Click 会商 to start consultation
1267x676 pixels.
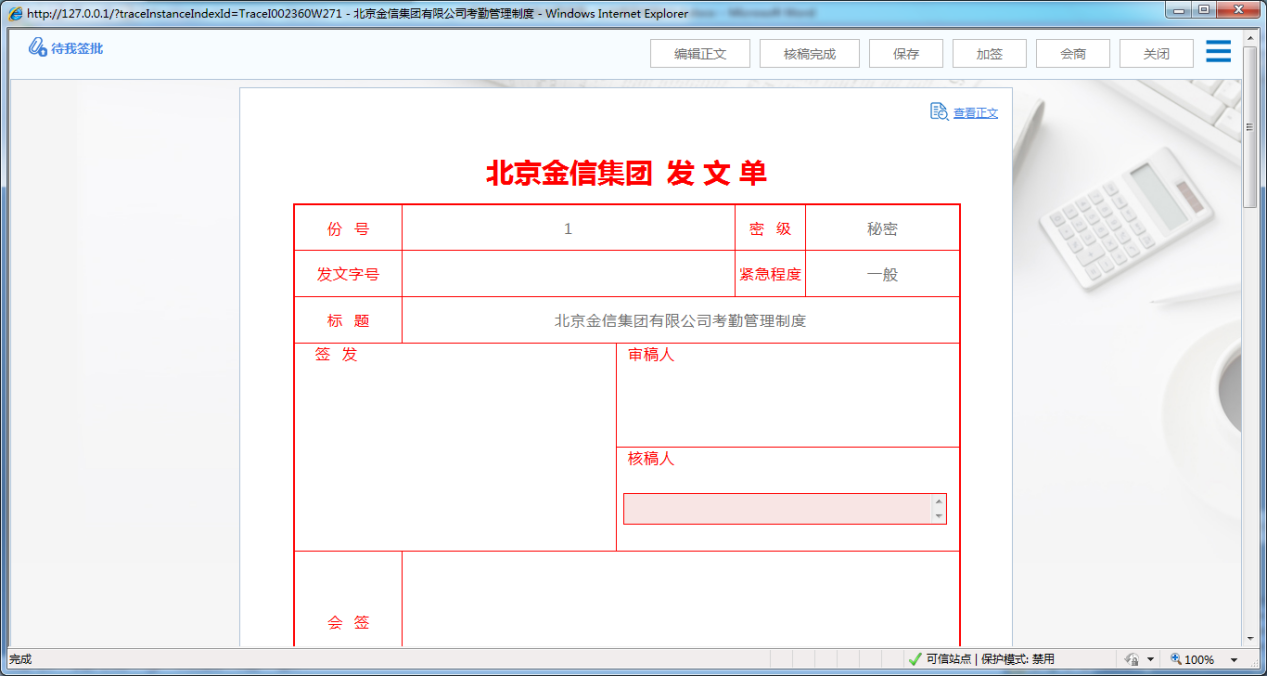coord(1072,53)
